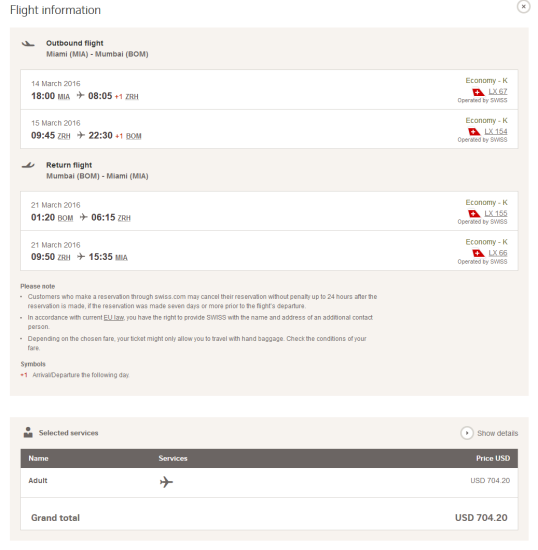Open flight number LX 154 link
The image size is (538, 550).
pyautogui.click(x=496, y=132)
